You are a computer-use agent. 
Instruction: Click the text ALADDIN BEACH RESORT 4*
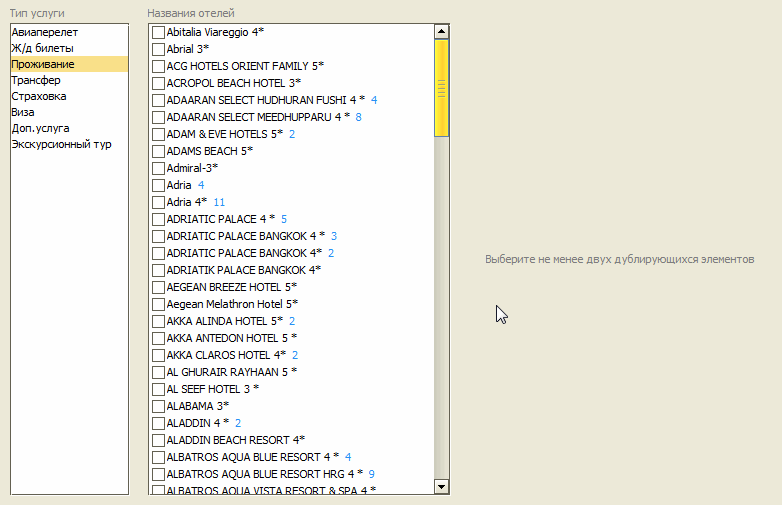tap(235, 440)
